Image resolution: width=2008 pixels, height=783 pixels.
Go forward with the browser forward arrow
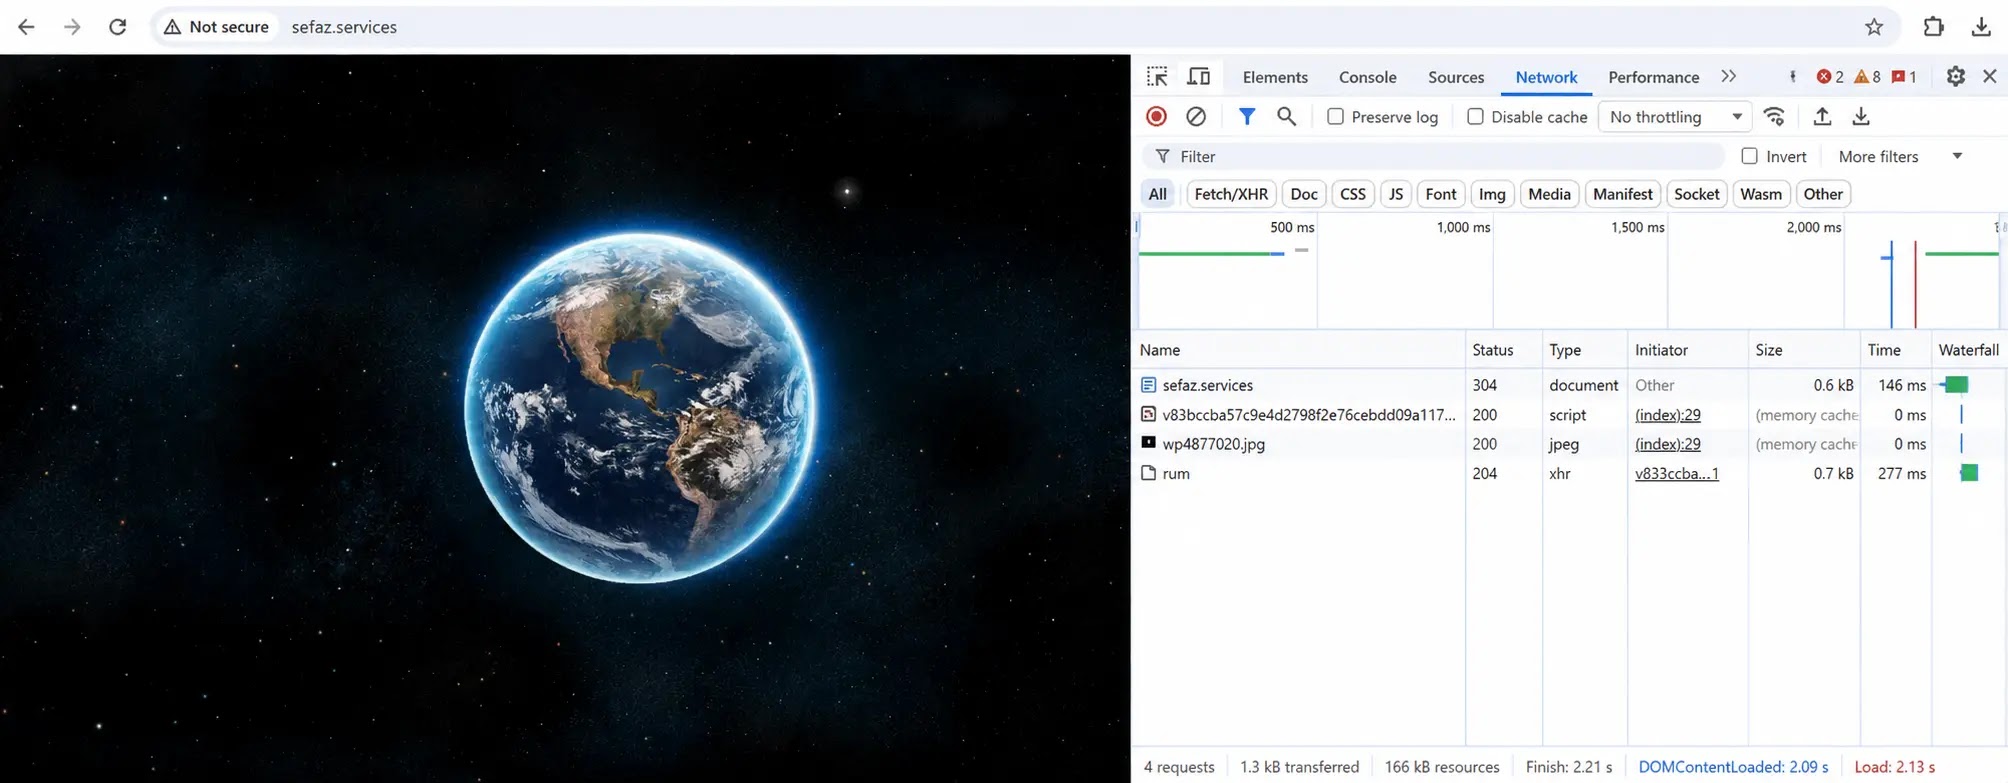[x=72, y=27]
